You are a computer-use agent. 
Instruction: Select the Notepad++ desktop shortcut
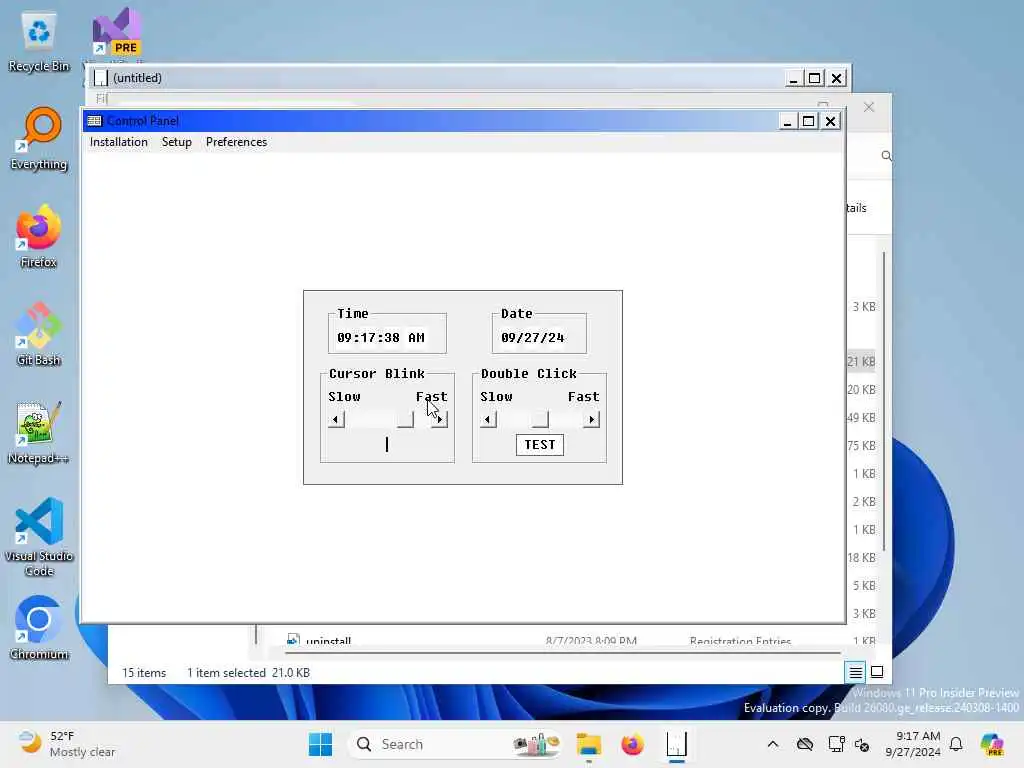[39, 434]
